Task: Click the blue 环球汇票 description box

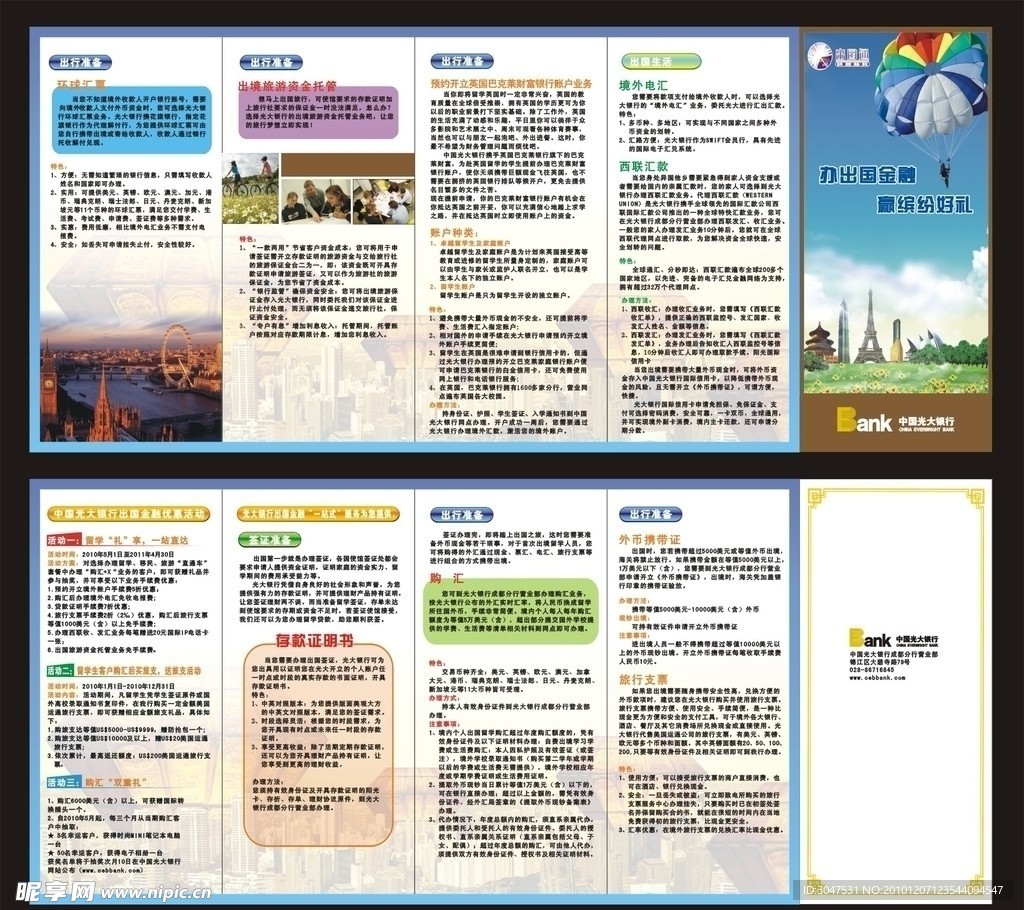Action: coord(132,120)
